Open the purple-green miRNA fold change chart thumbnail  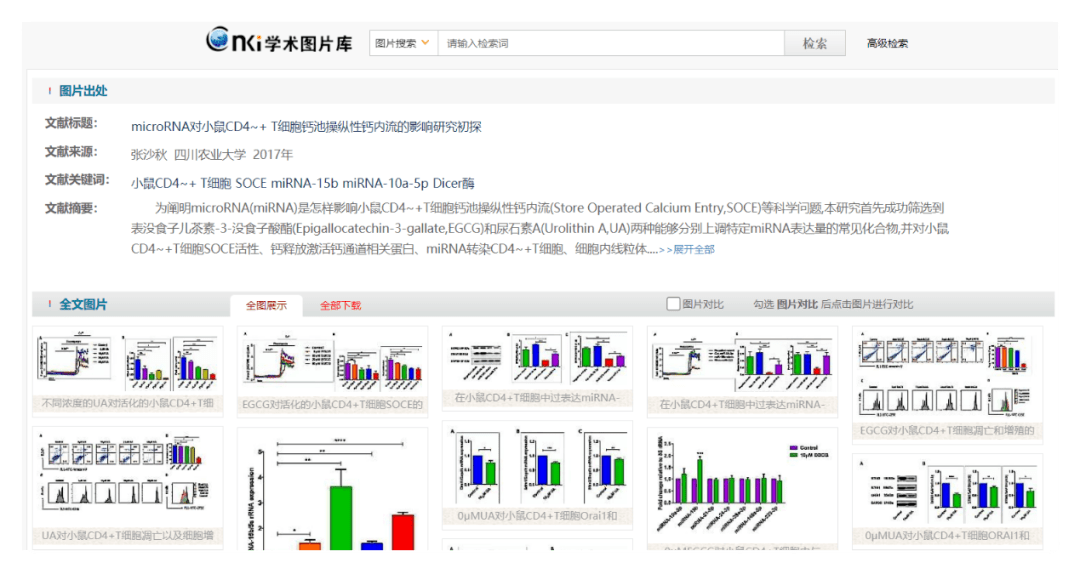pos(742,489)
